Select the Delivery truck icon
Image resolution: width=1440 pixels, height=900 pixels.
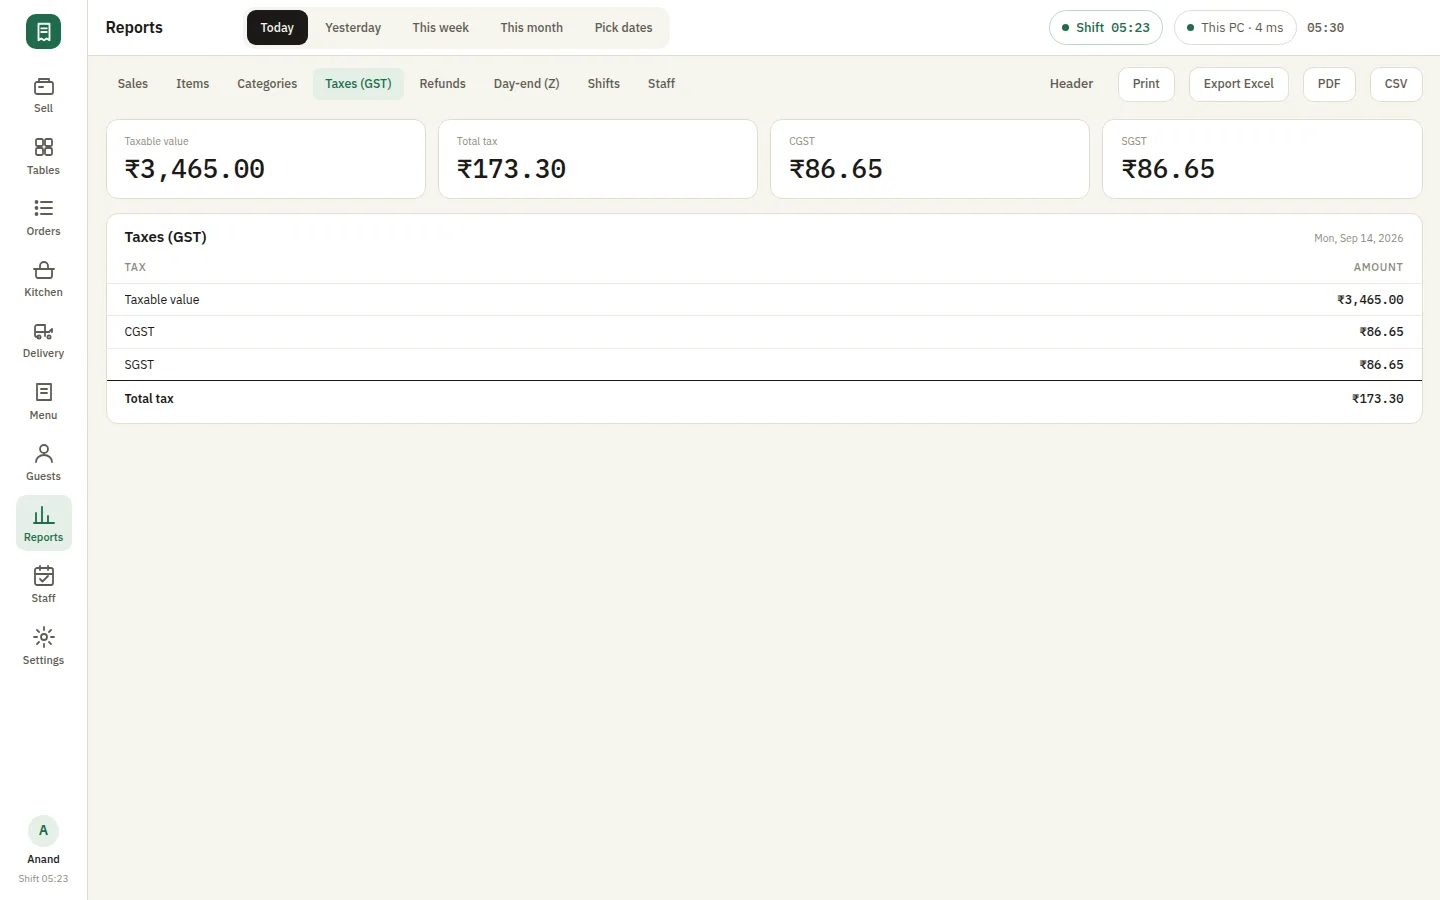(43, 331)
